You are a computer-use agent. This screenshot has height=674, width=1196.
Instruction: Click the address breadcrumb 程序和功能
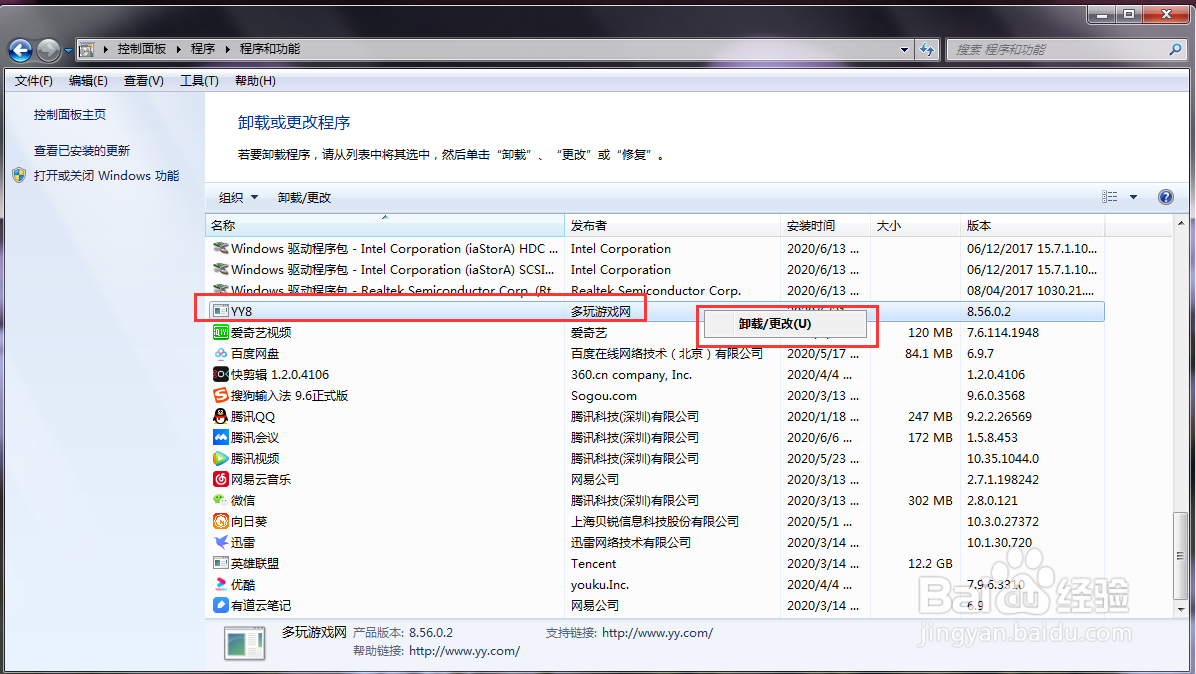click(x=270, y=49)
